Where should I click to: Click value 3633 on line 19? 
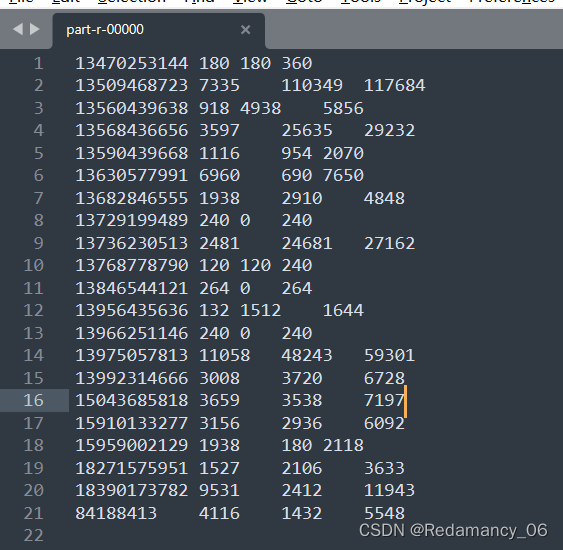(384, 468)
